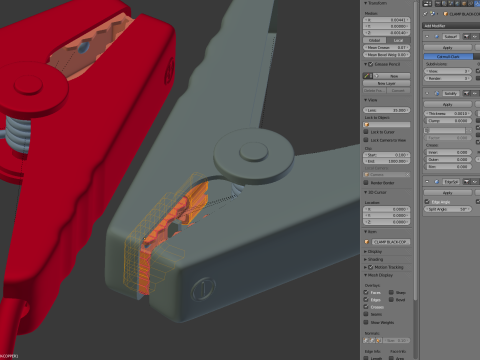Viewport: 480px width, 360px height.
Task: Collapse the Transform panel
Action: point(366,3)
